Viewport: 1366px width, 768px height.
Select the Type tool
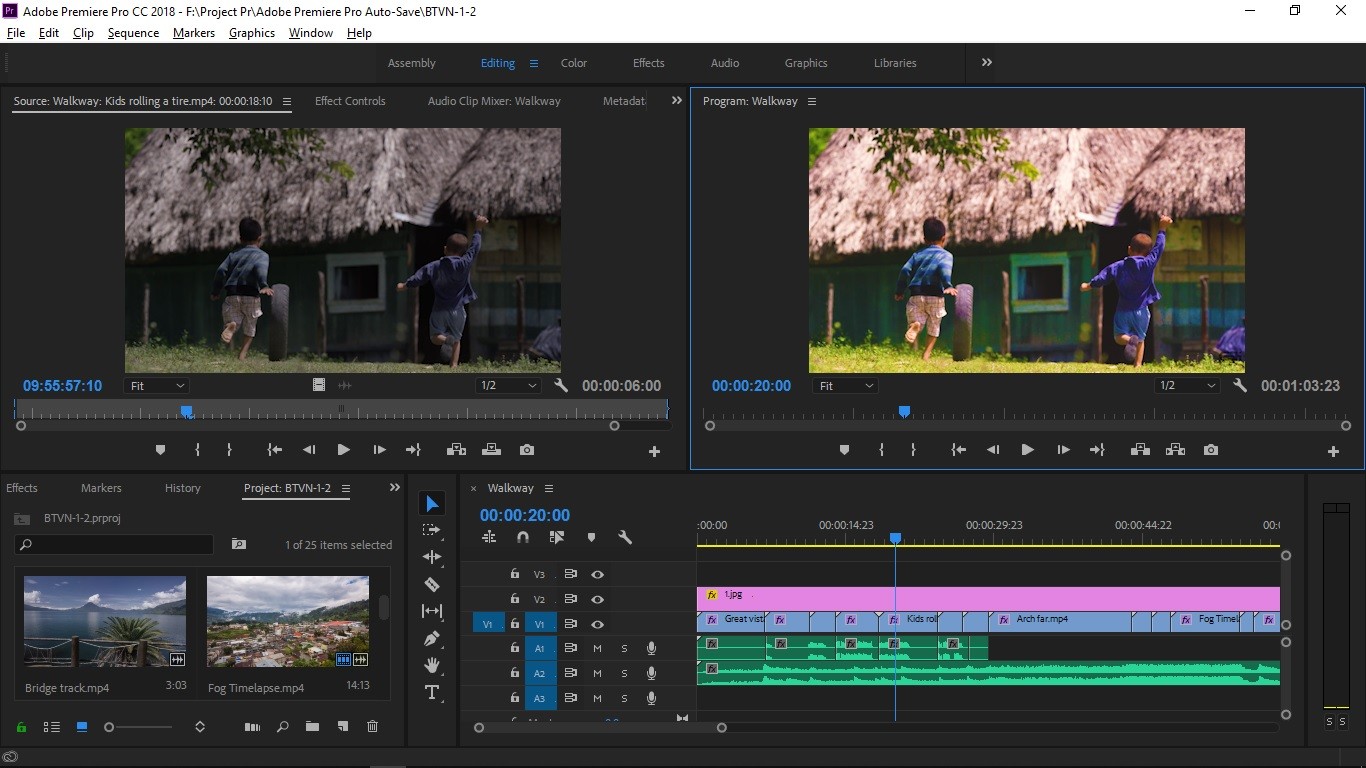432,692
